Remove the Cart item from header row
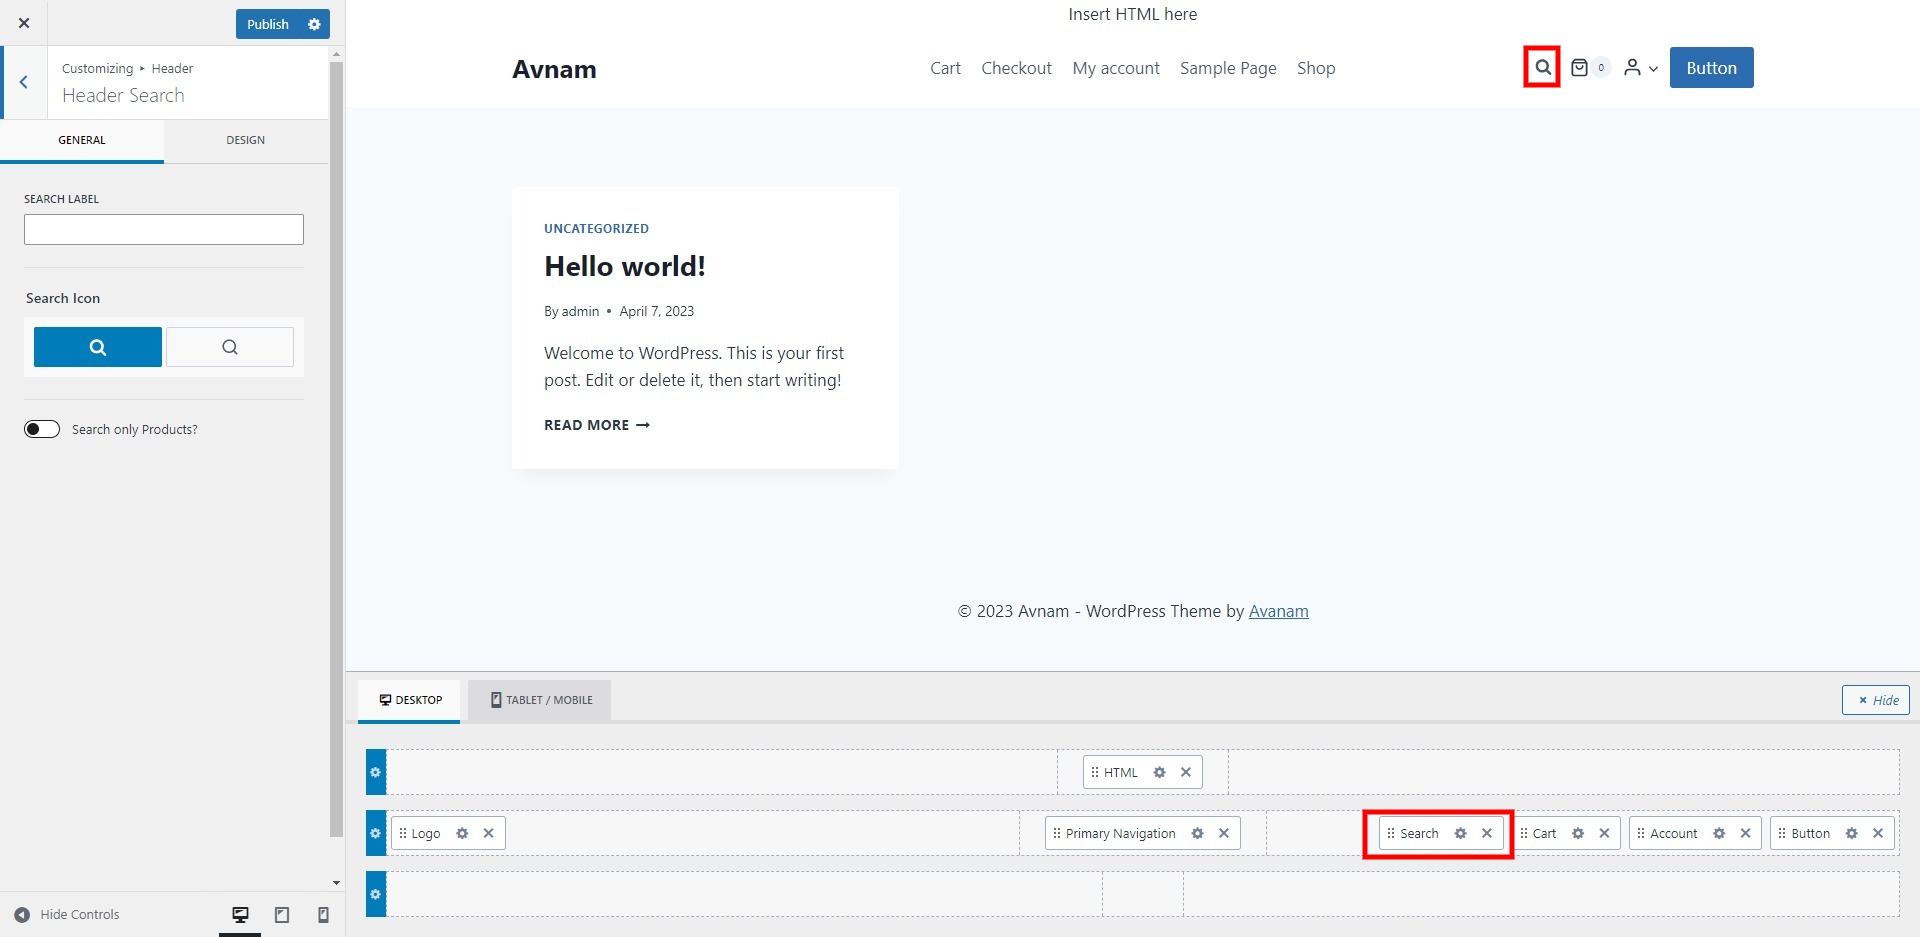Image resolution: width=1920 pixels, height=937 pixels. coord(1604,833)
